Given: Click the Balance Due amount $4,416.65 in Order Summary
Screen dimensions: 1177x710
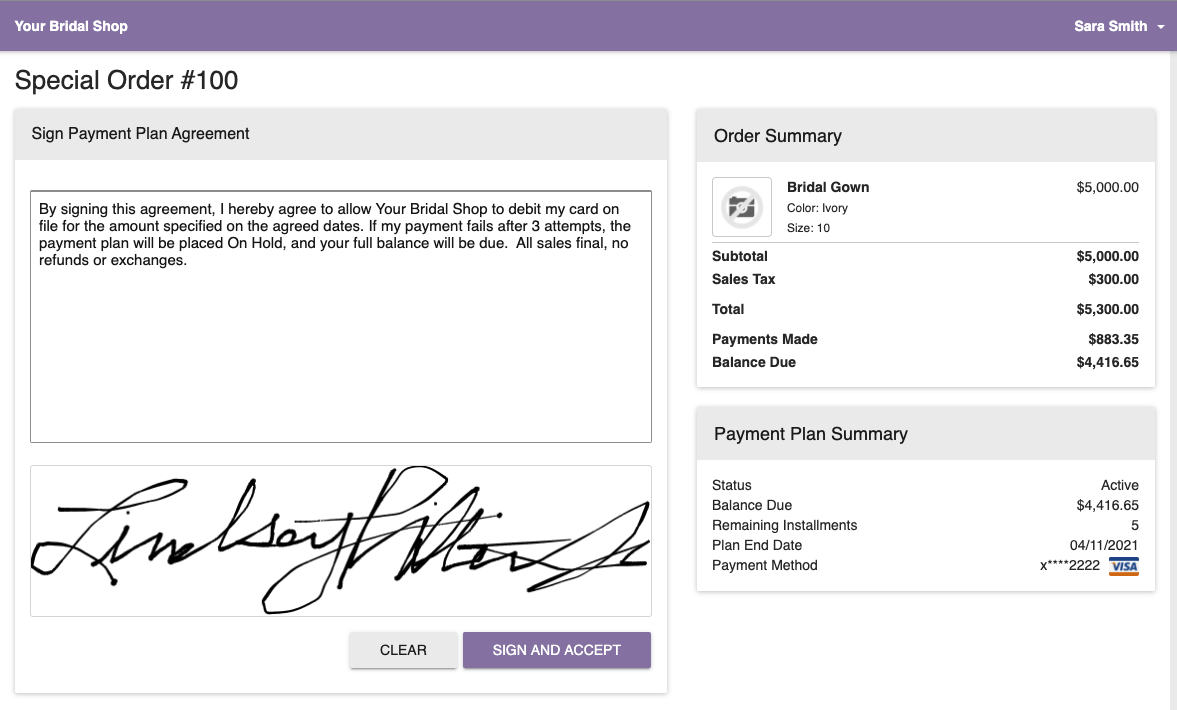Looking at the screenshot, I should [x=1107, y=363].
